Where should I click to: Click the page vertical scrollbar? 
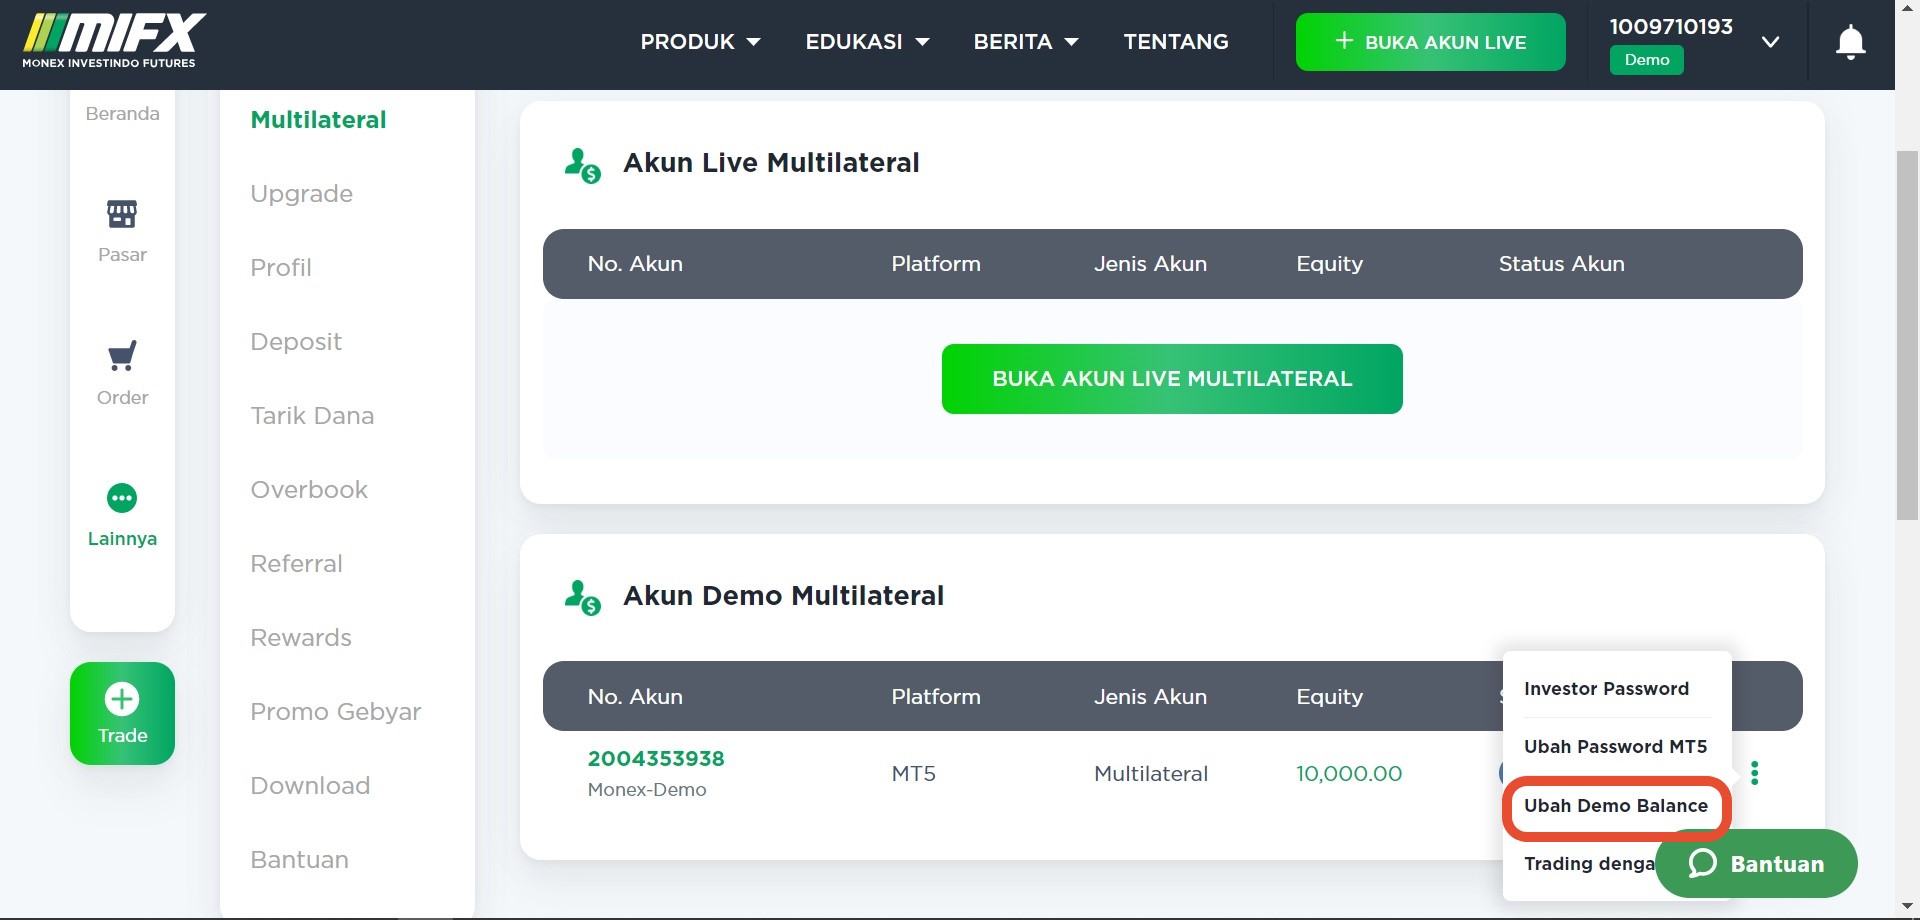point(1907,335)
